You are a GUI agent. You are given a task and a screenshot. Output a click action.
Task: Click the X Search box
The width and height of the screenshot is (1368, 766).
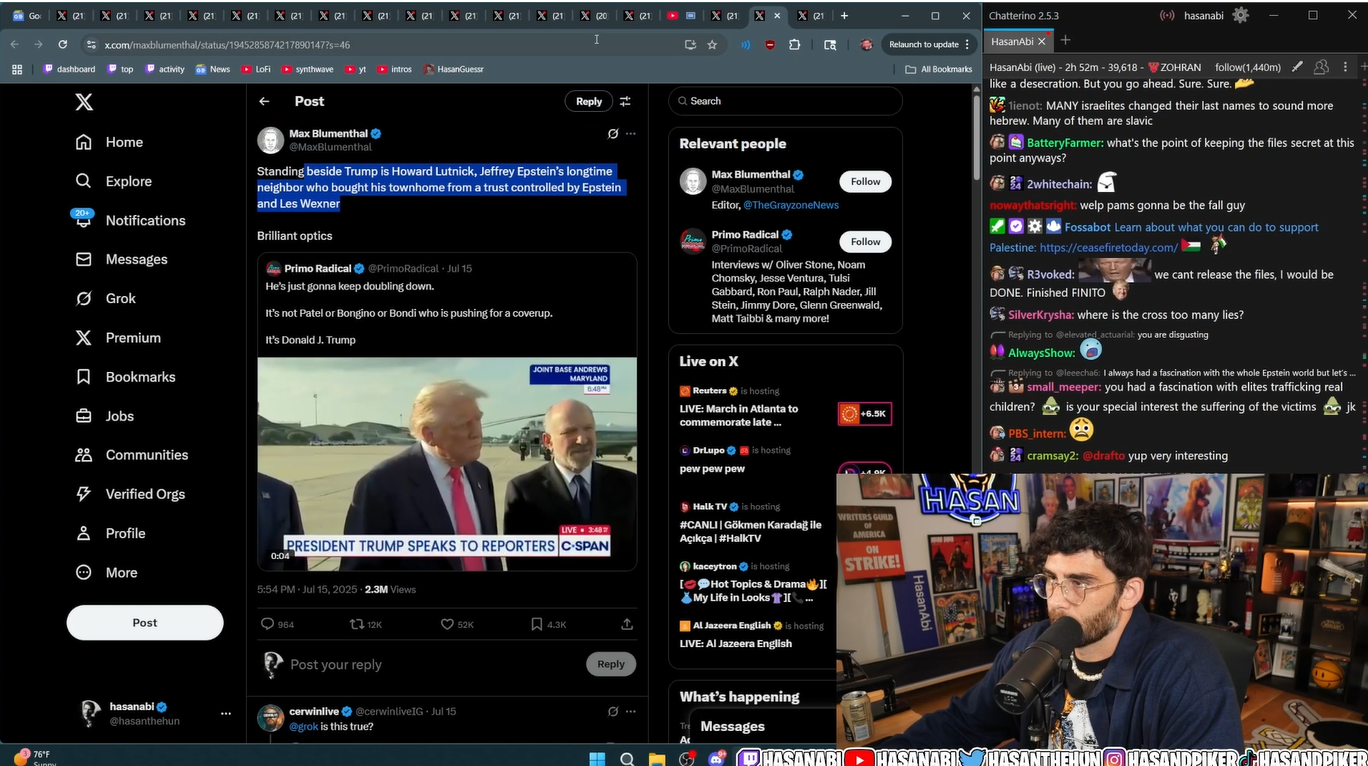point(785,101)
